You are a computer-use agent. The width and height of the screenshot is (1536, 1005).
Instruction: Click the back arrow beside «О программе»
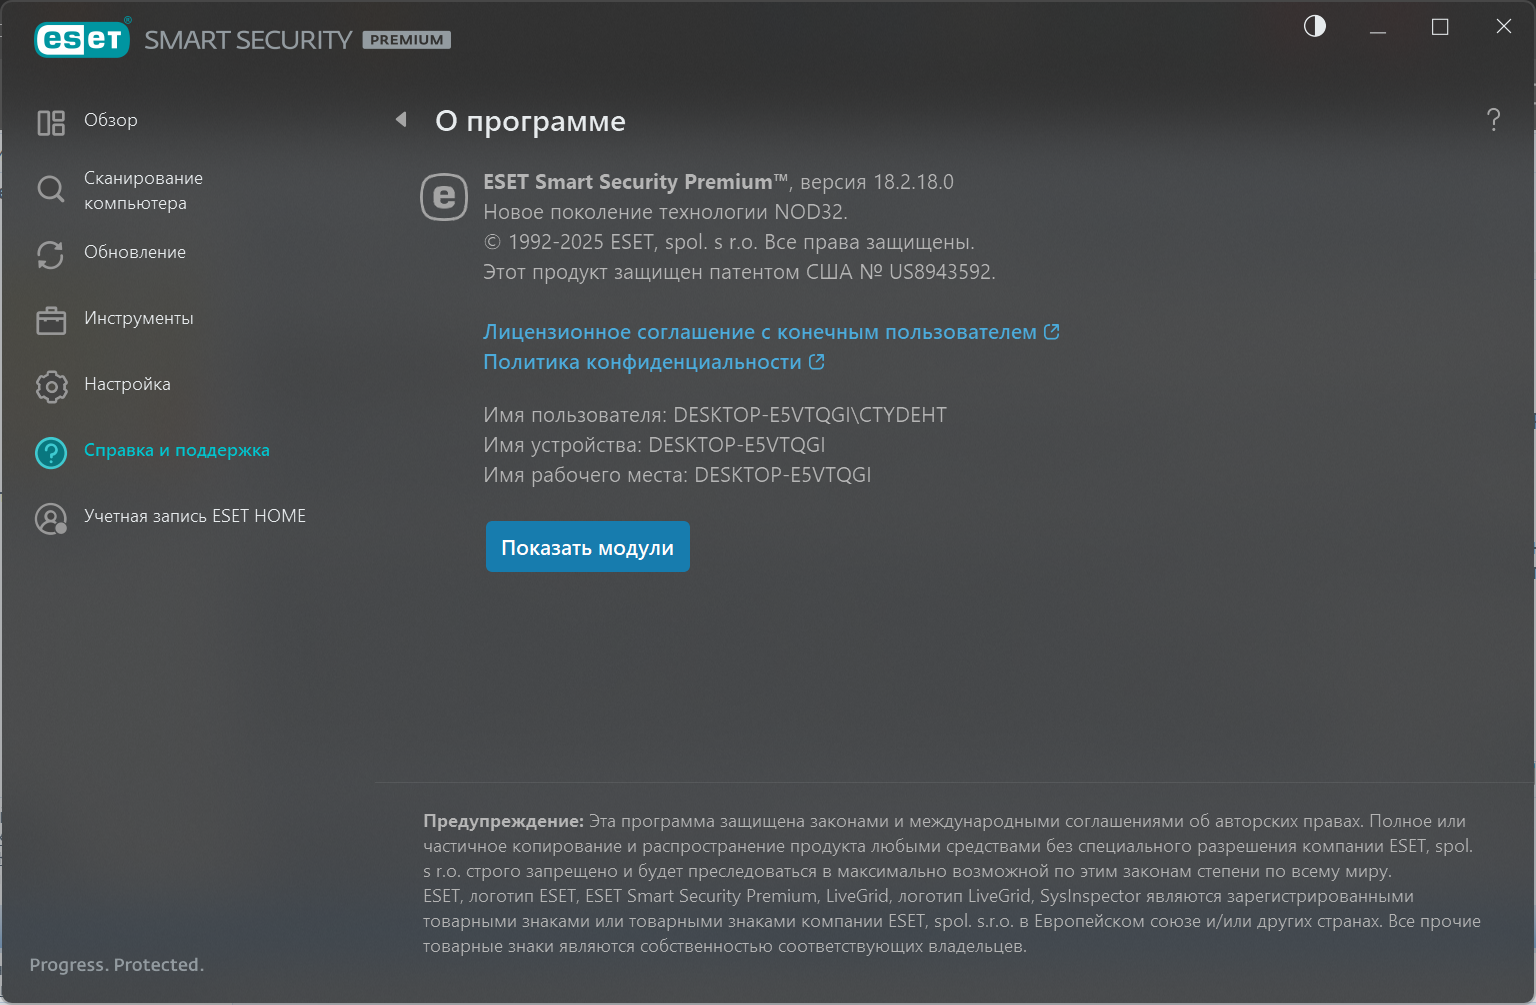(401, 120)
